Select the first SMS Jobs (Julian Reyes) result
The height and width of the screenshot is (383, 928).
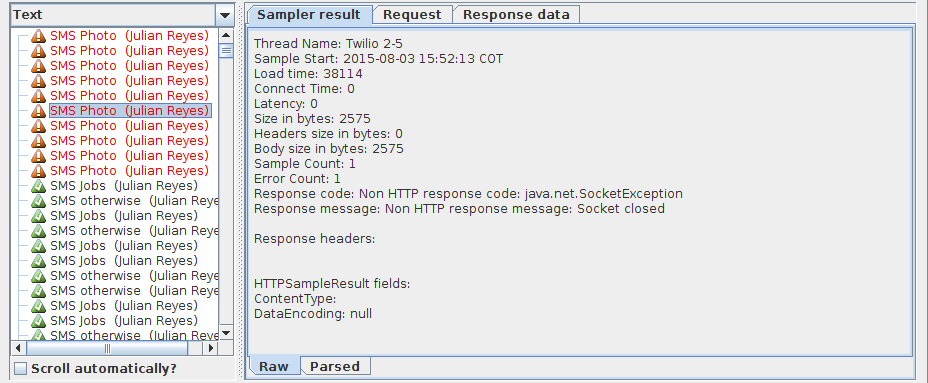pyautogui.click(x=124, y=186)
